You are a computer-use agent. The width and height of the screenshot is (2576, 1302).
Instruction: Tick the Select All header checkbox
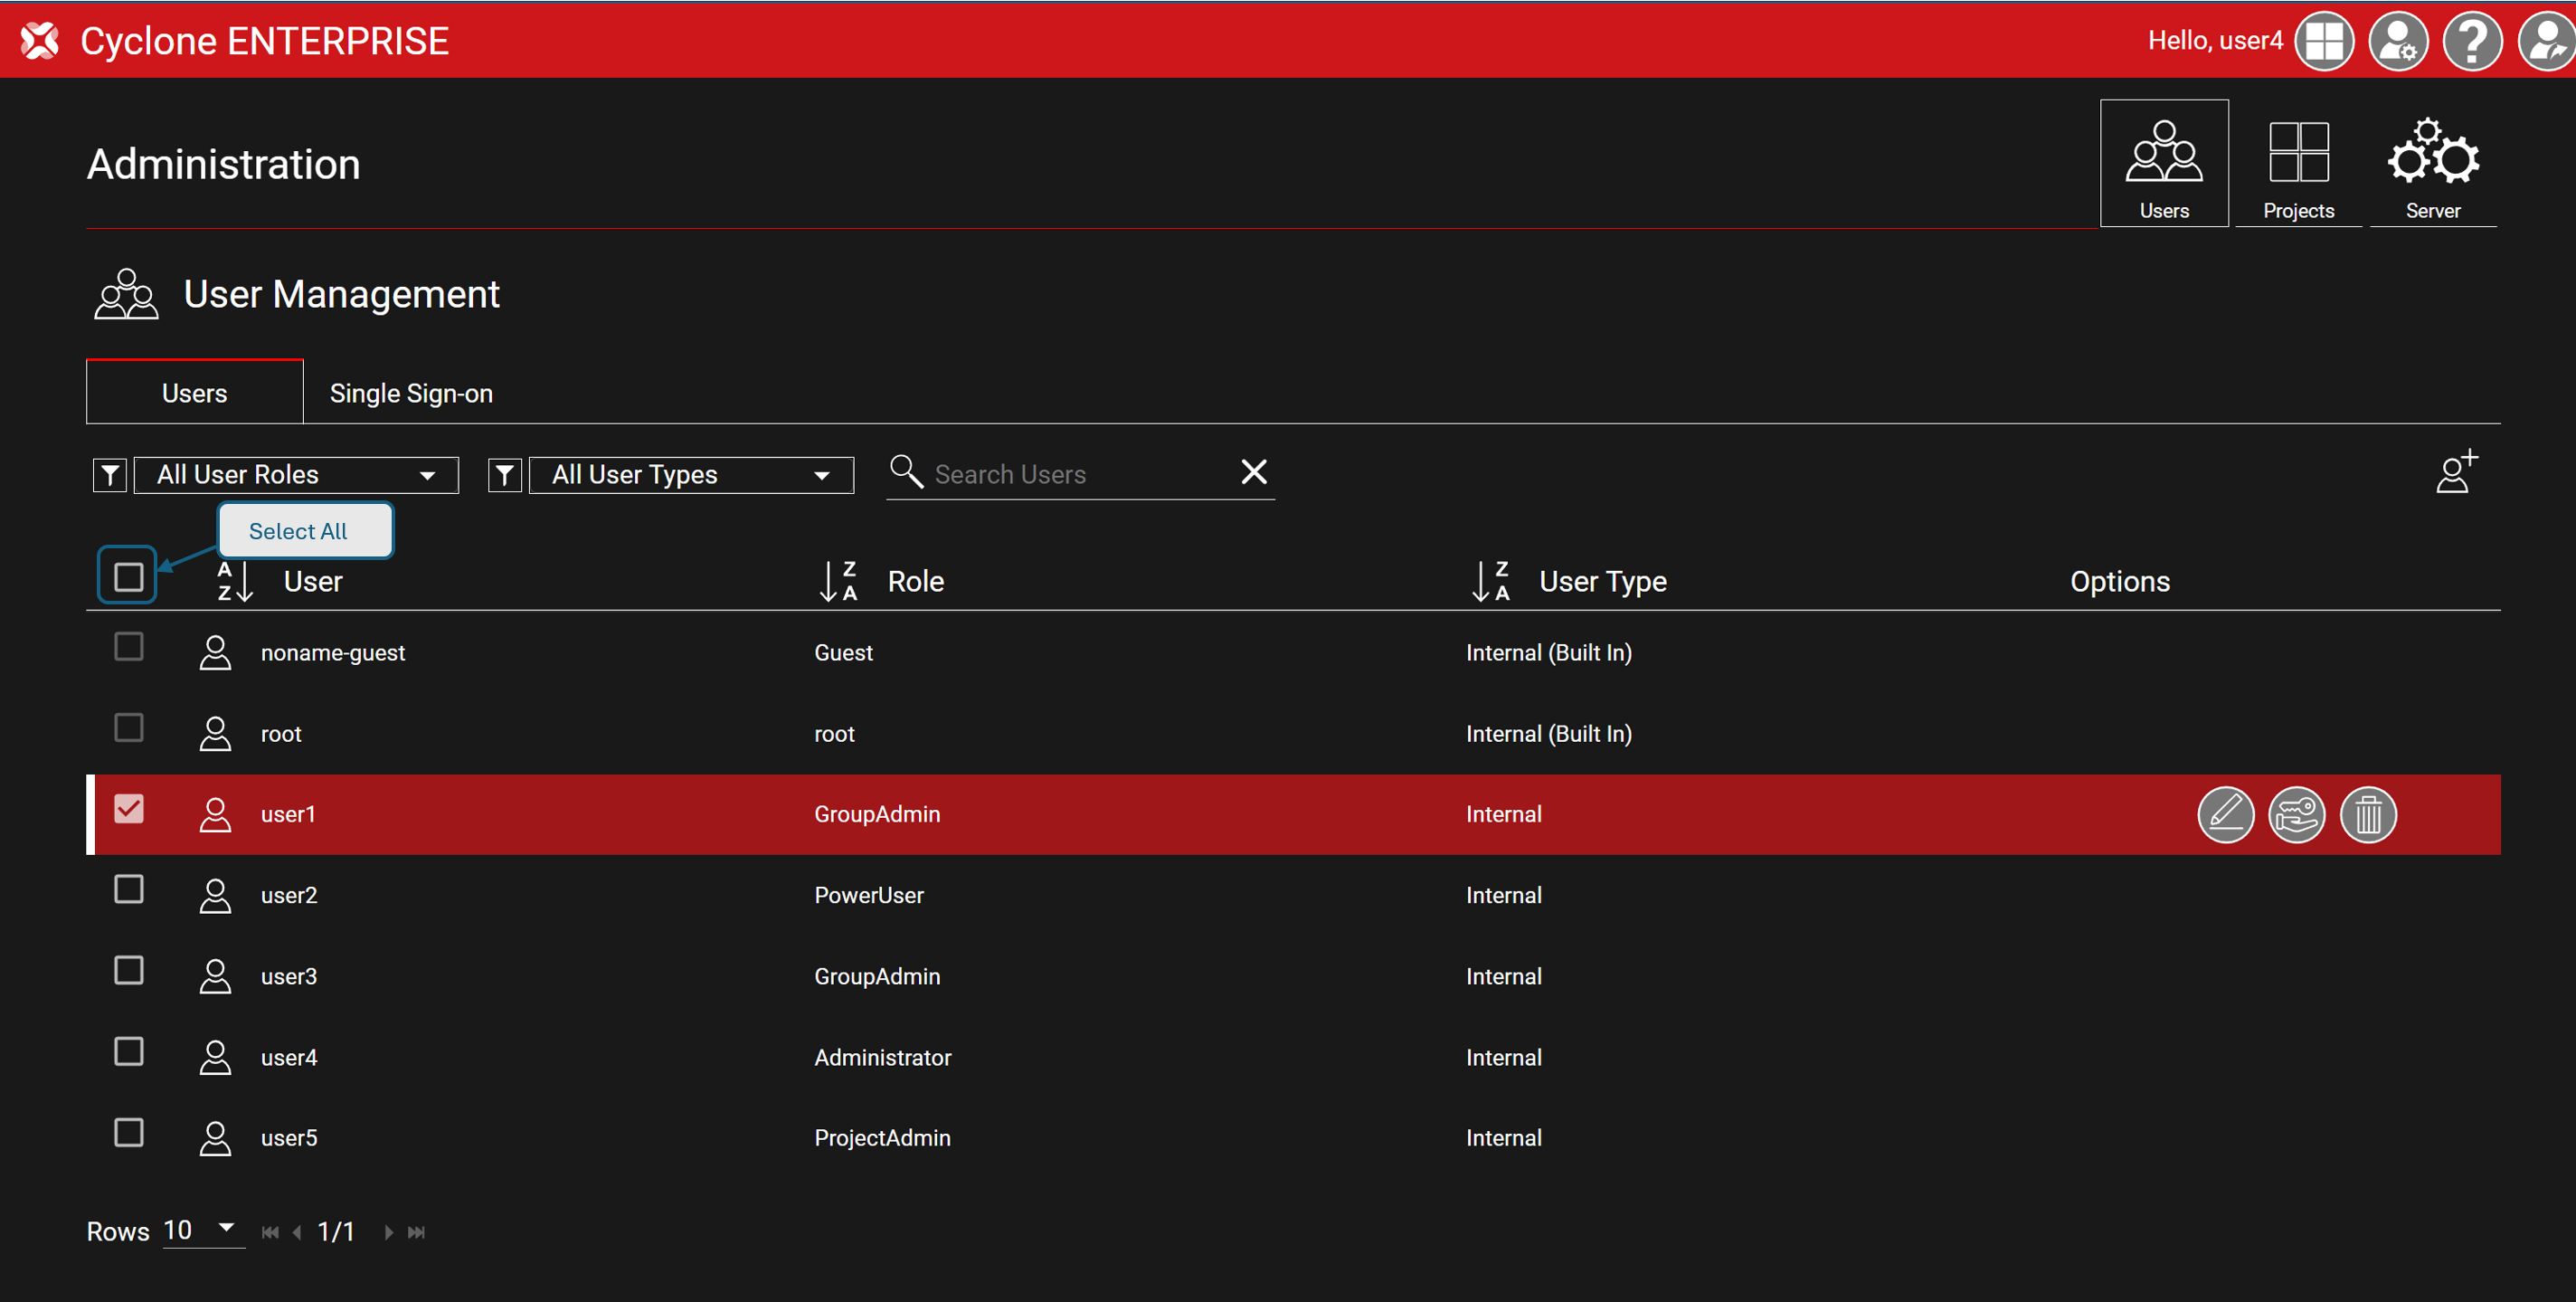(x=129, y=577)
